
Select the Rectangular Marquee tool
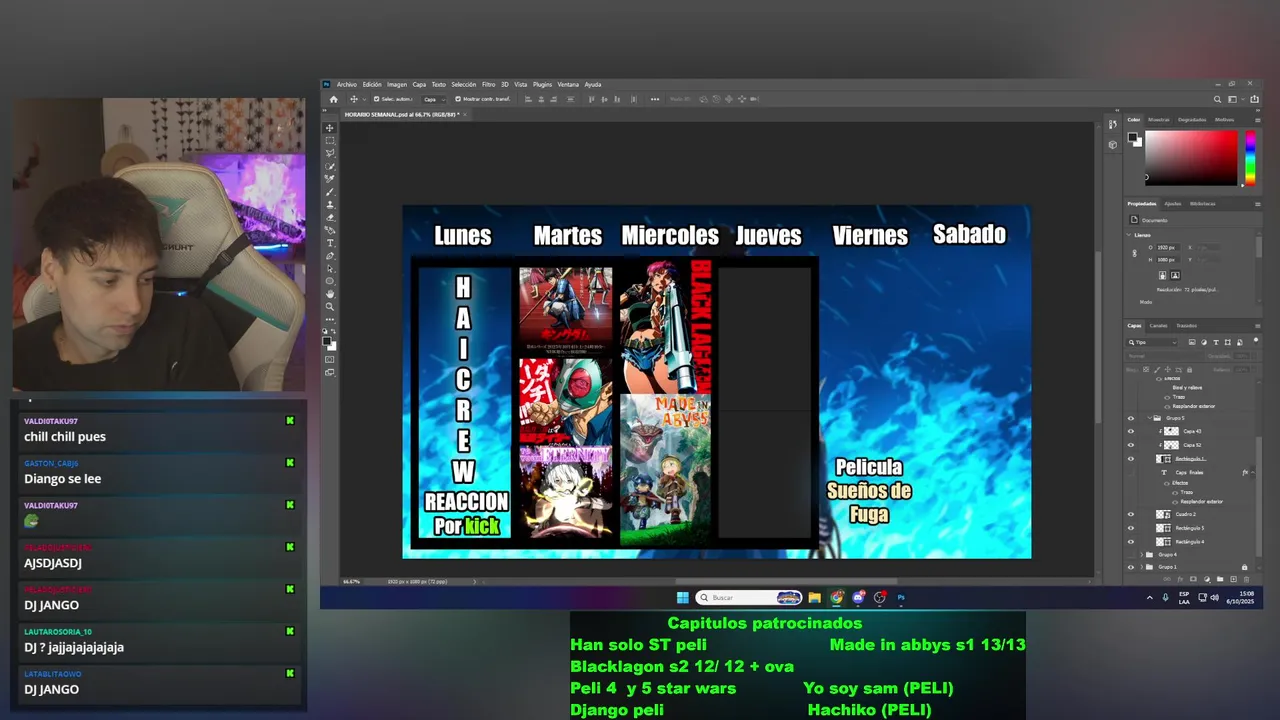coord(330,141)
